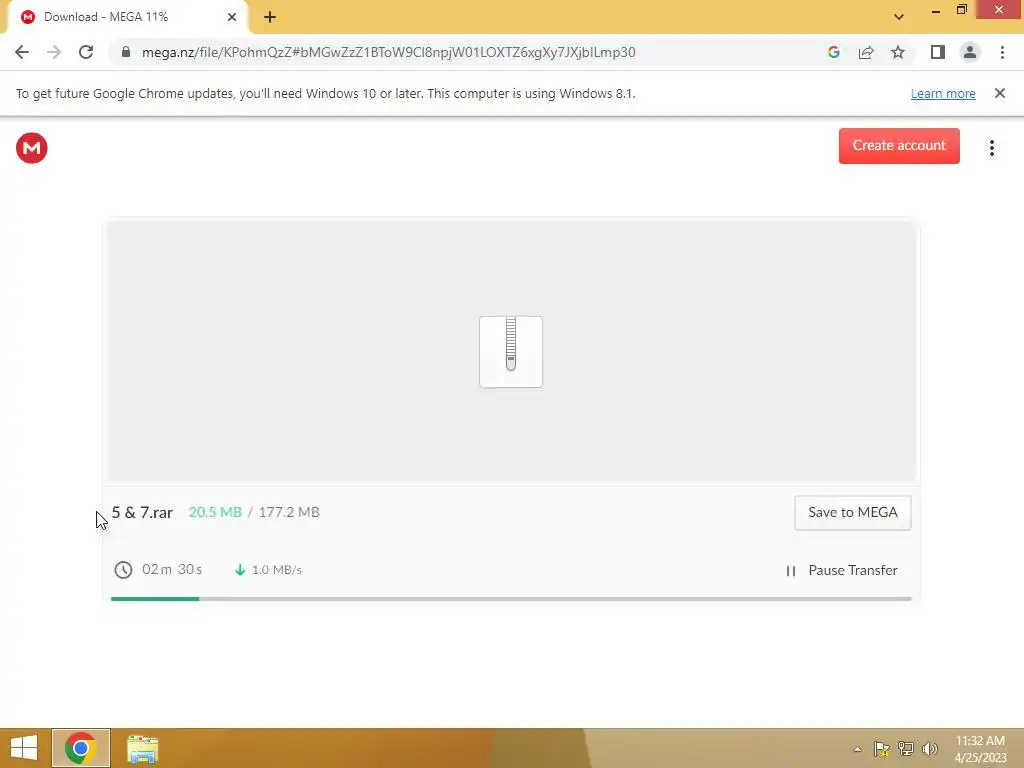Image resolution: width=1024 pixels, height=768 pixels.
Task: Share this page via share icon
Action: pyautogui.click(x=866, y=52)
